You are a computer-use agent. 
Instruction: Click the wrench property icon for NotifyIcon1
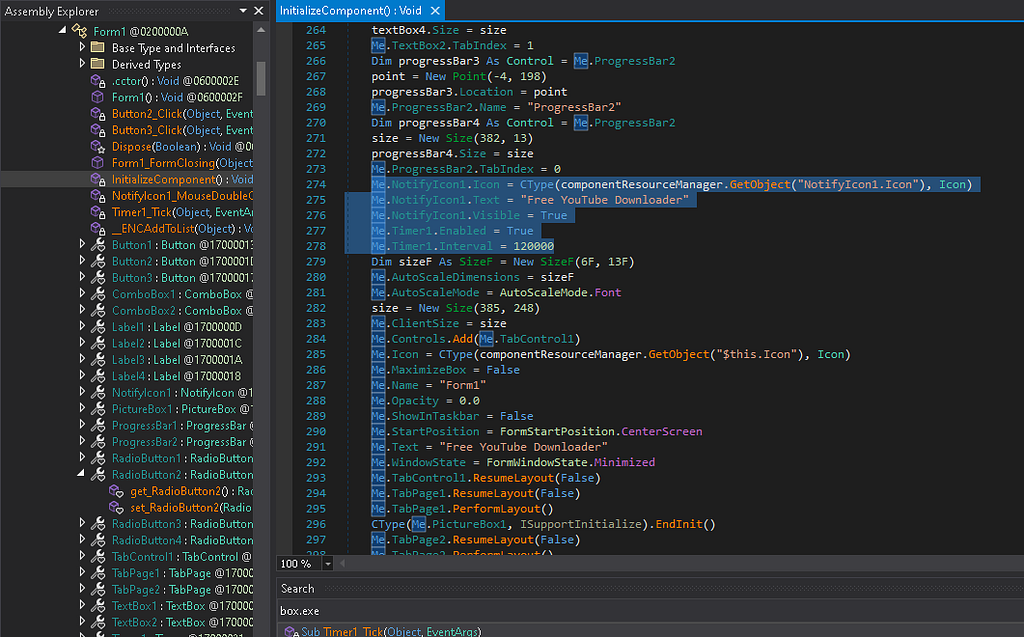(98, 393)
